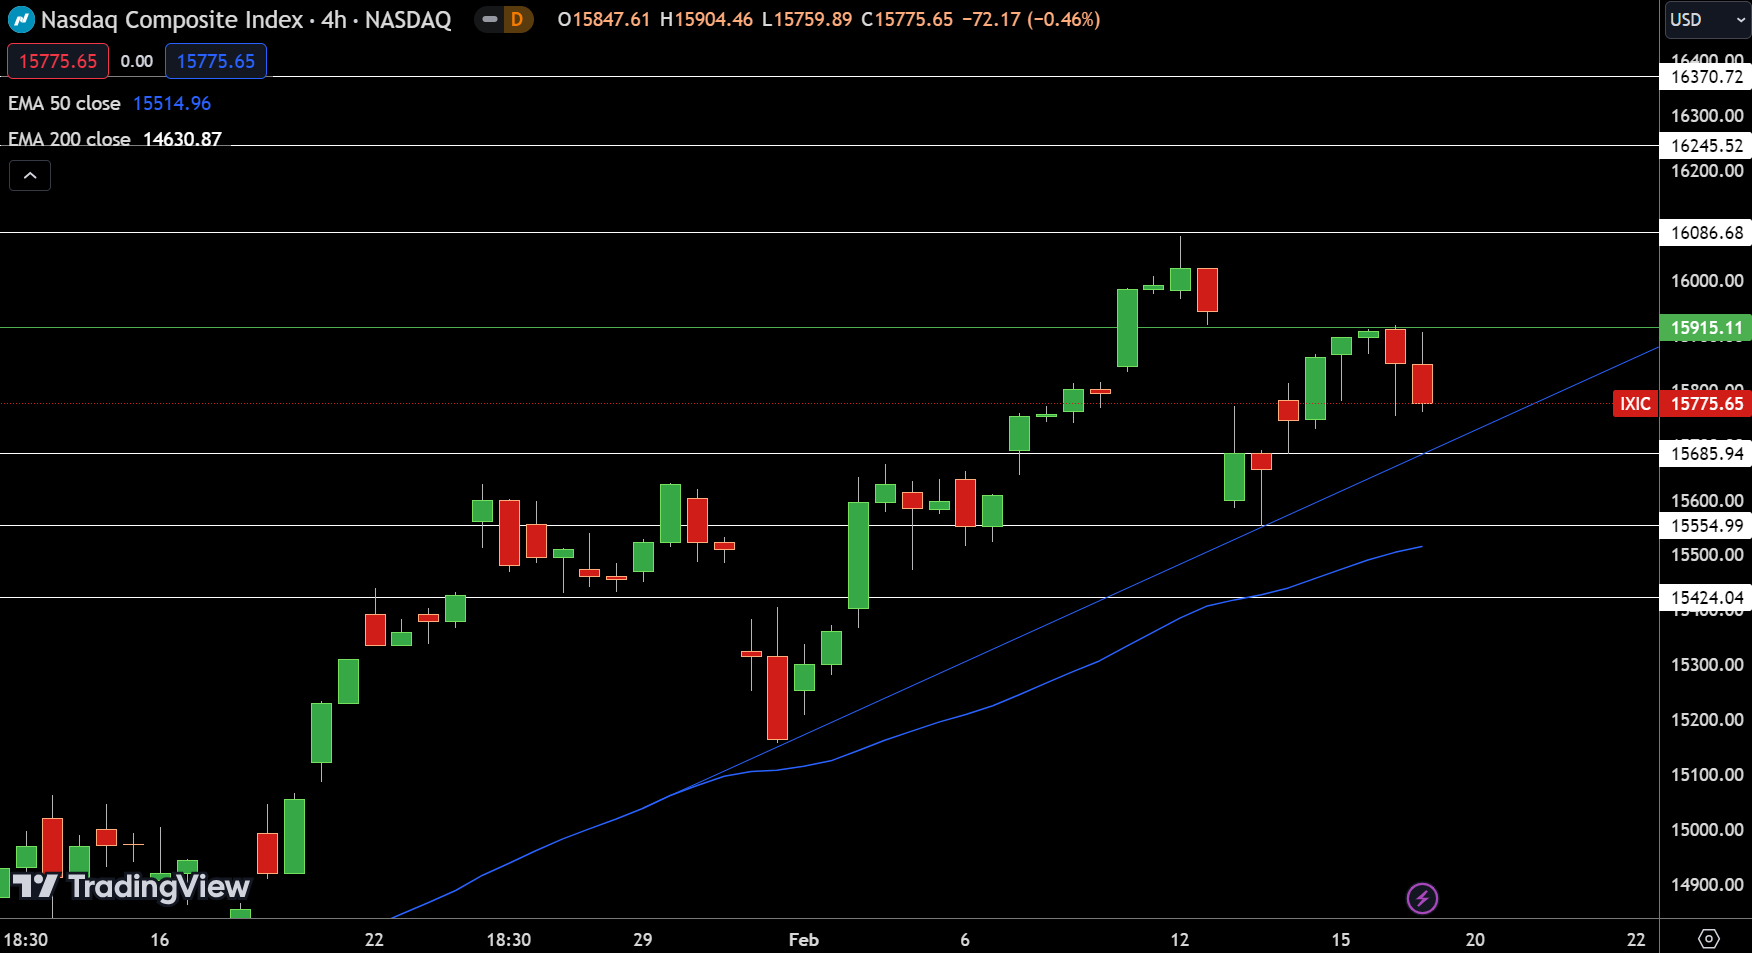Select the EMA 50 close indicator legend

[64, 103]
